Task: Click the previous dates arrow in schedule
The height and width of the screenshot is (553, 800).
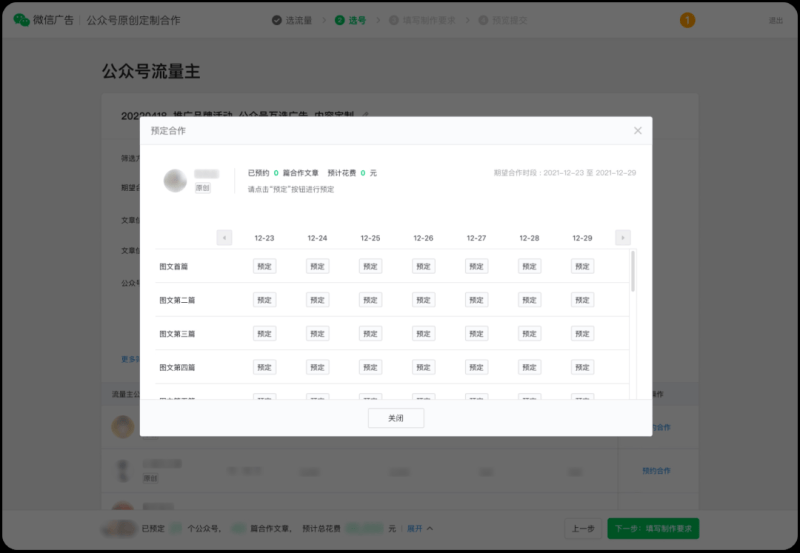Action: pos(224,238)
